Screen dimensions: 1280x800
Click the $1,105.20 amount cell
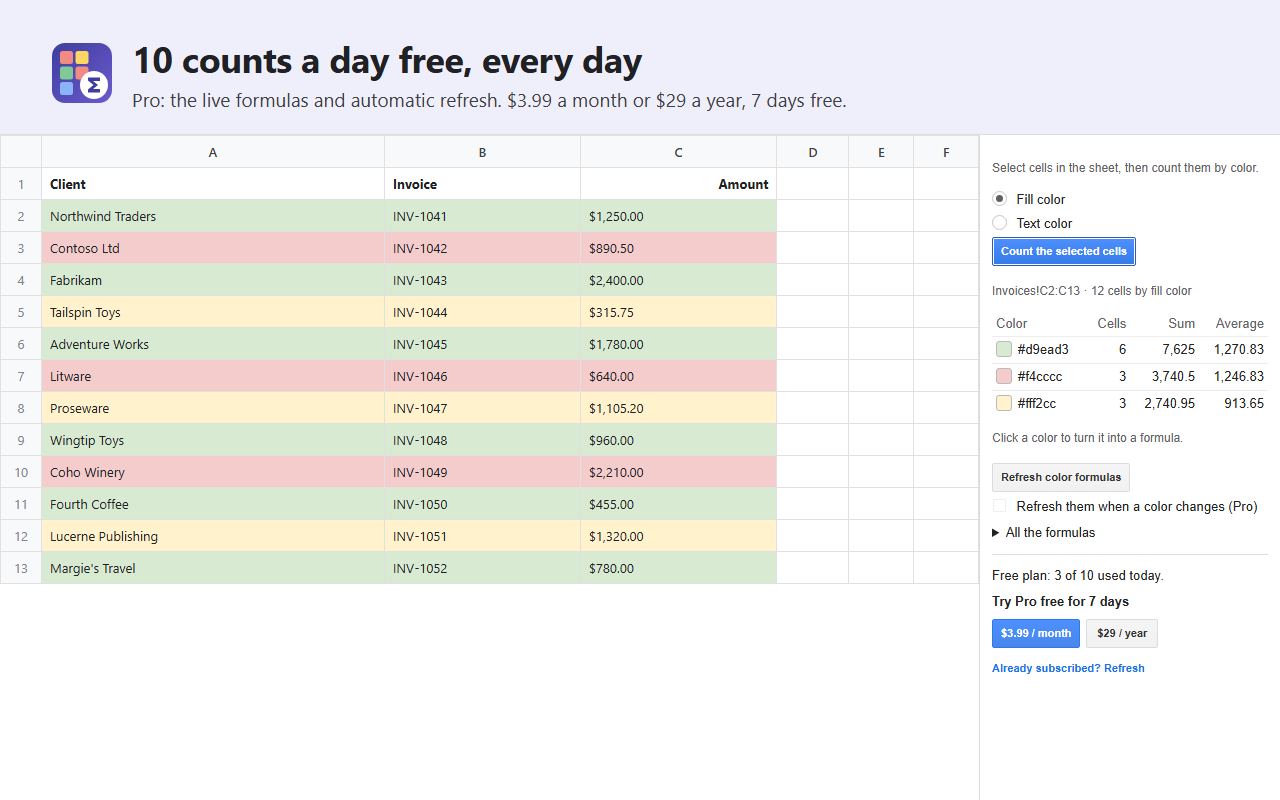coord(679,408)
